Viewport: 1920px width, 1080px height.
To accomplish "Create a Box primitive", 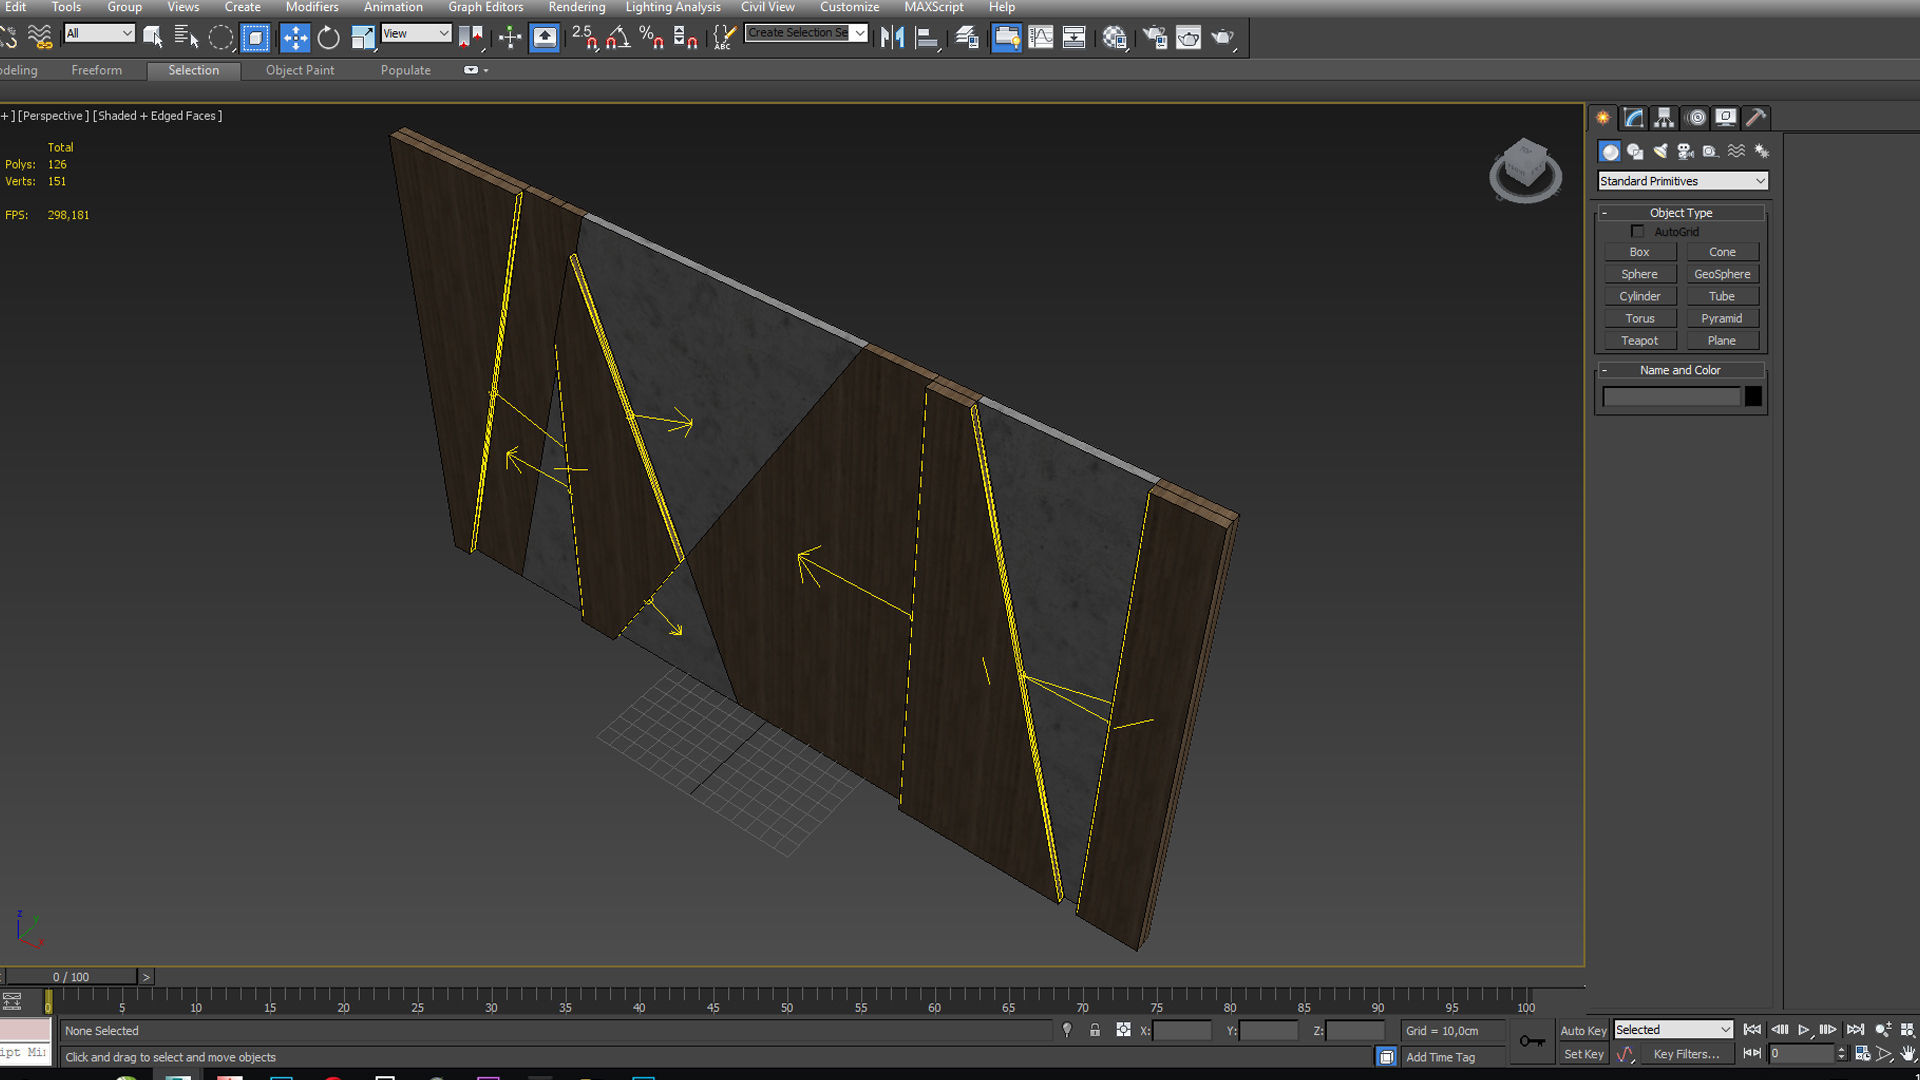I will (1640, 252).
